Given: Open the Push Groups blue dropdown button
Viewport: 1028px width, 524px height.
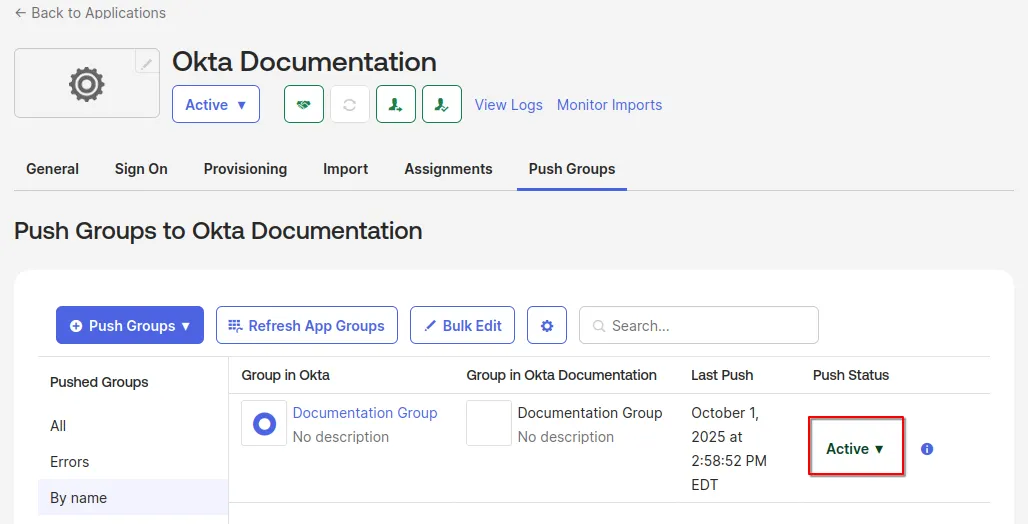Looking at the screenshot, I should pyautogui.click(x=130, y=325).
